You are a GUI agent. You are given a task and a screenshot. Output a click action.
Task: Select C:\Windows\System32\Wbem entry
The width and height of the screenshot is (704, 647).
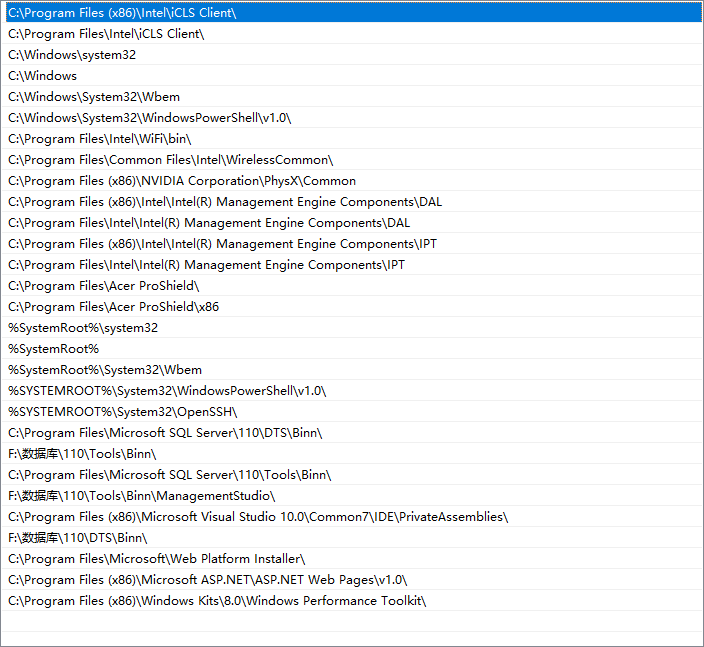pyautogui.click(x=352, y=97)
